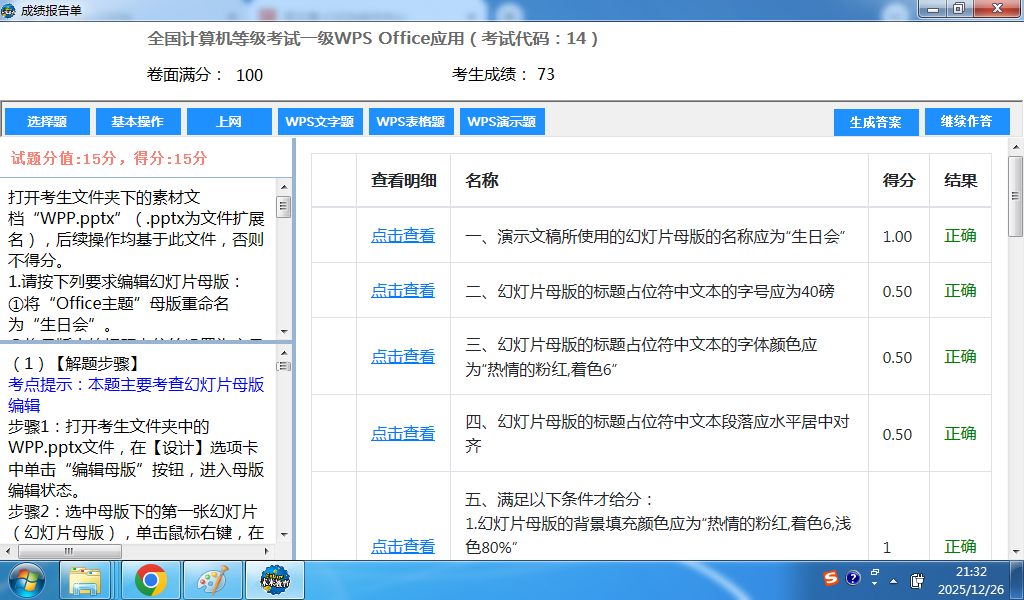This screenshot has height=600, width=1024.
Task: Click the 成绩报告单 window title icon
Action: tap(8, 10)
